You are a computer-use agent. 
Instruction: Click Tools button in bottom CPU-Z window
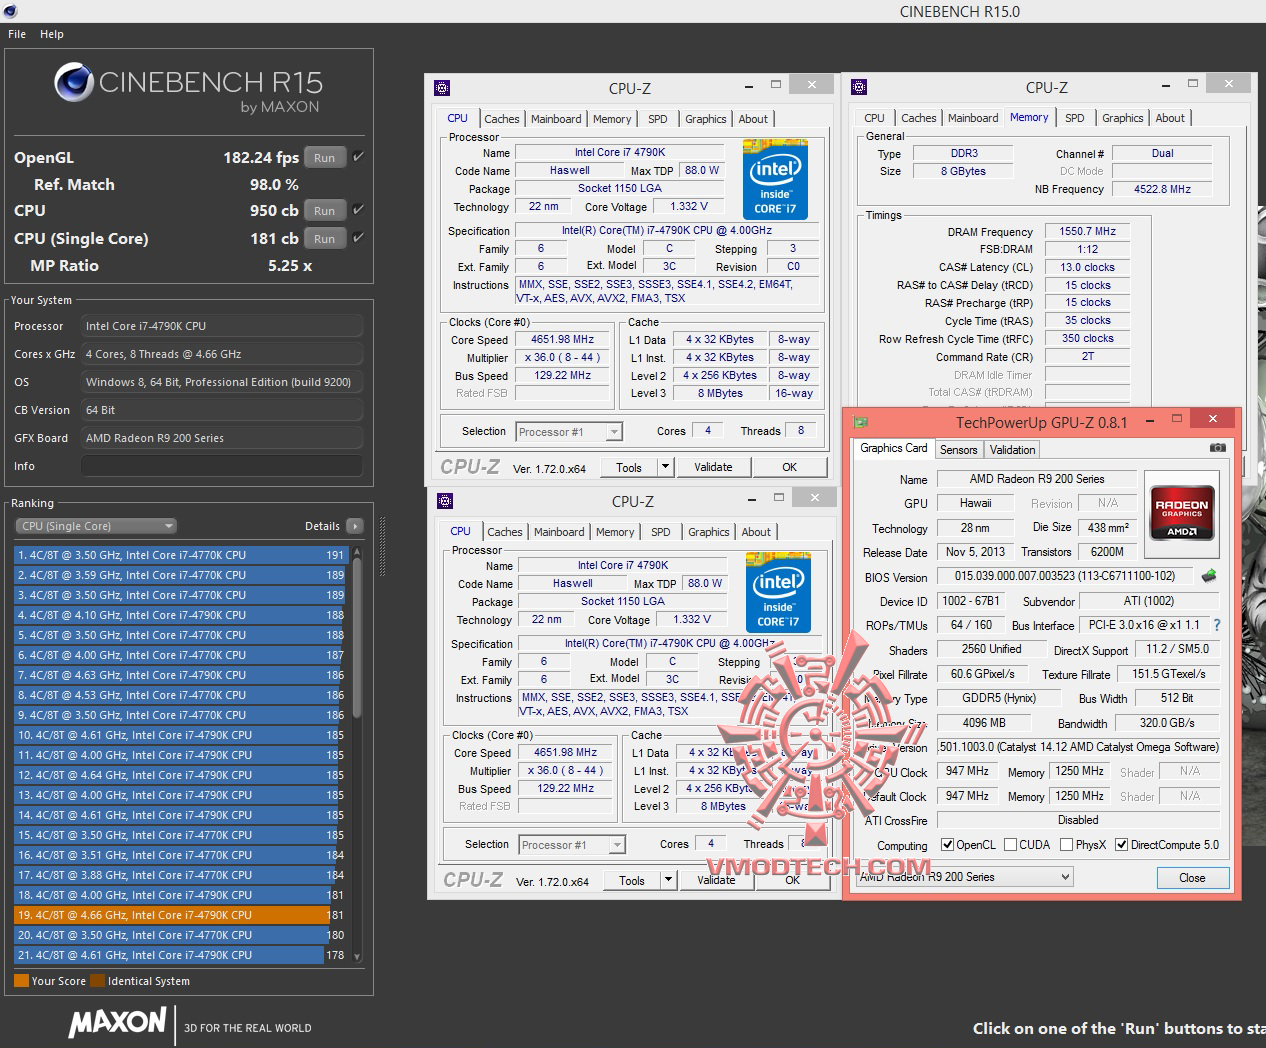tap(632, 880)
